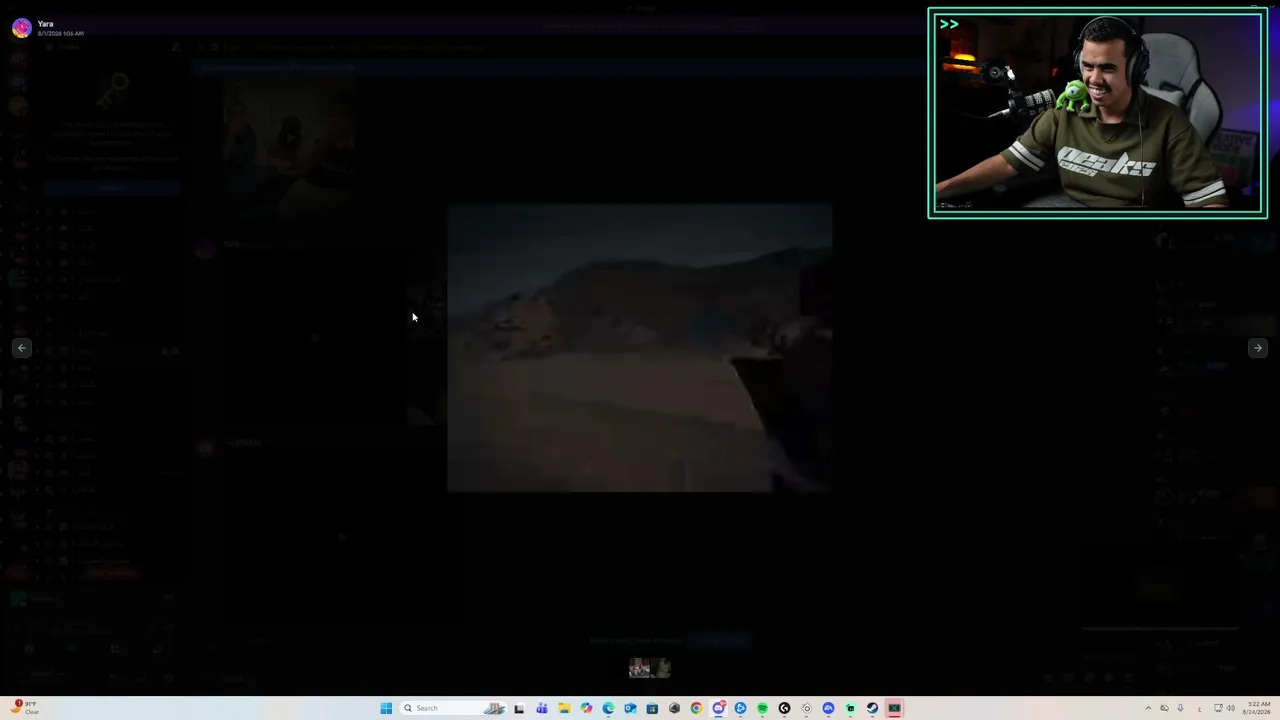
Task: Click the taskbar Search box
Action: [453, 709]
